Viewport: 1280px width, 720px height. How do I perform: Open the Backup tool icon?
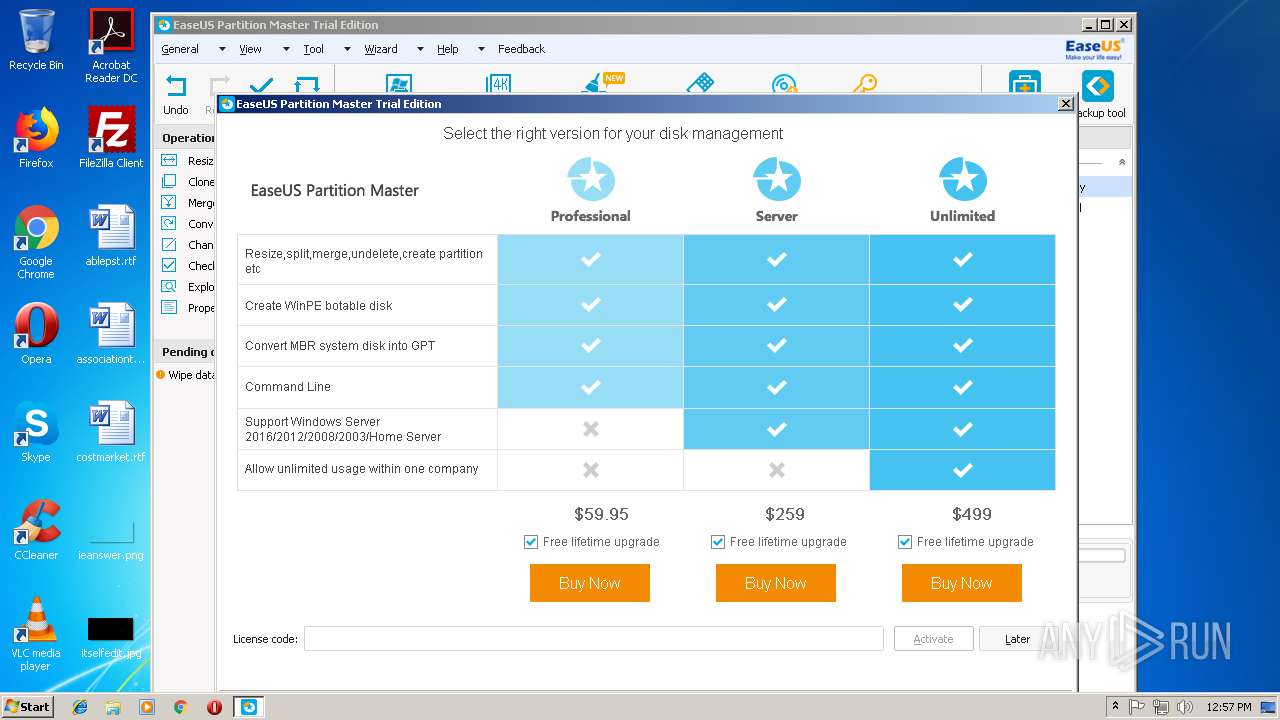(1098, 86)
